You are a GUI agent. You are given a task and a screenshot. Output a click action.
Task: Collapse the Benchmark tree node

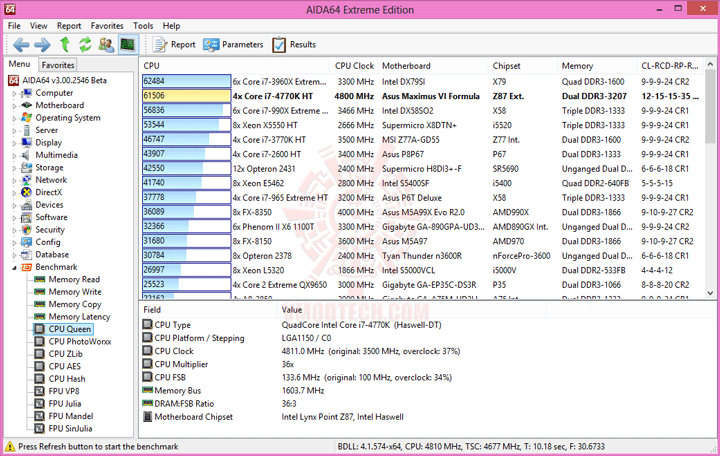pyautogui.click(x=14, y=267)
